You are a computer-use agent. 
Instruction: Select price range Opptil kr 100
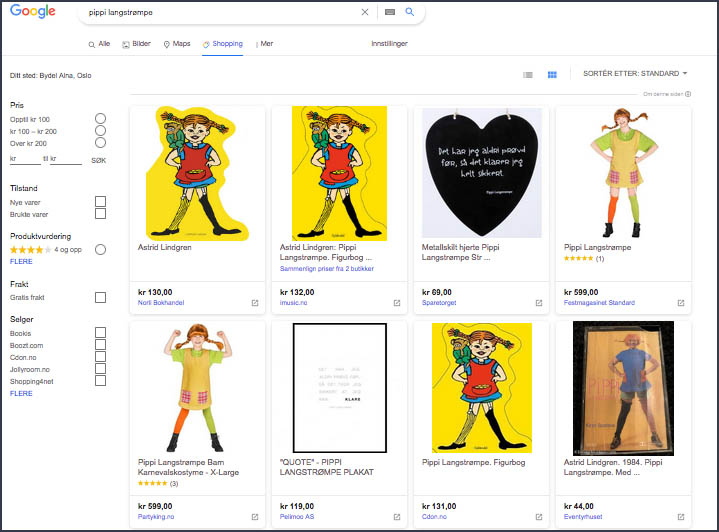tap(100, 119)
